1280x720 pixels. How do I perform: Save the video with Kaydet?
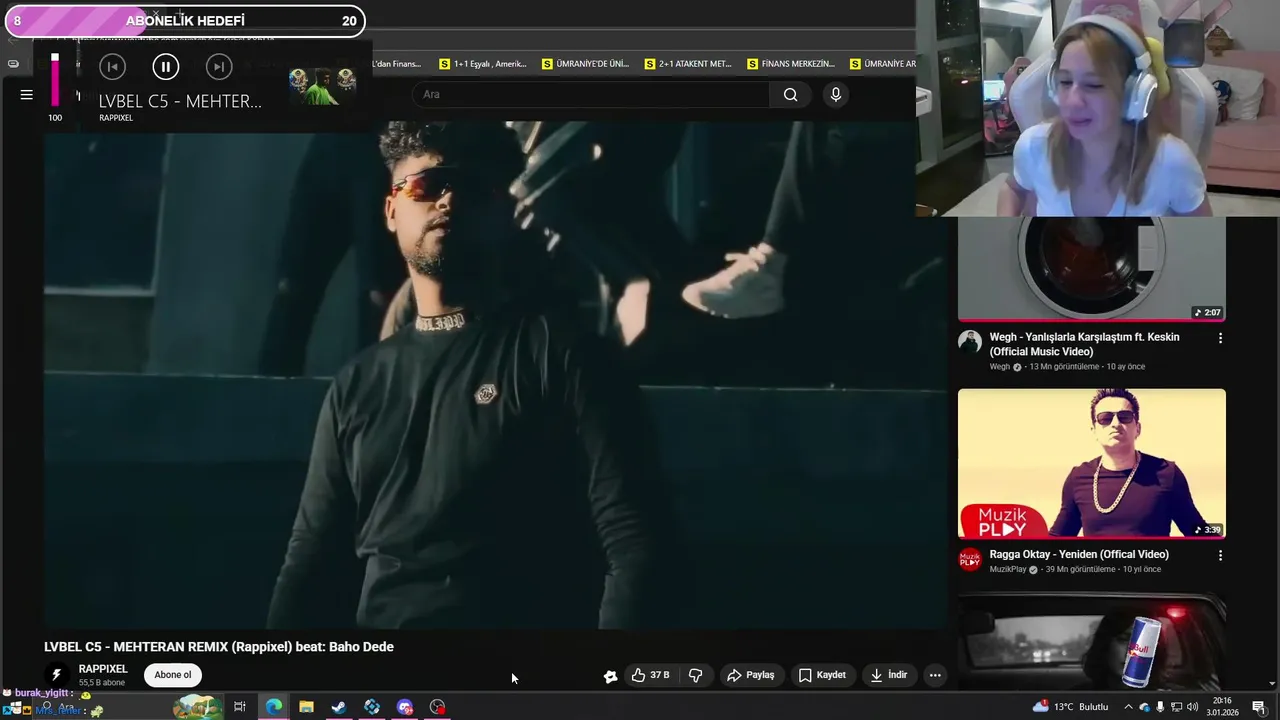(822, 675)
